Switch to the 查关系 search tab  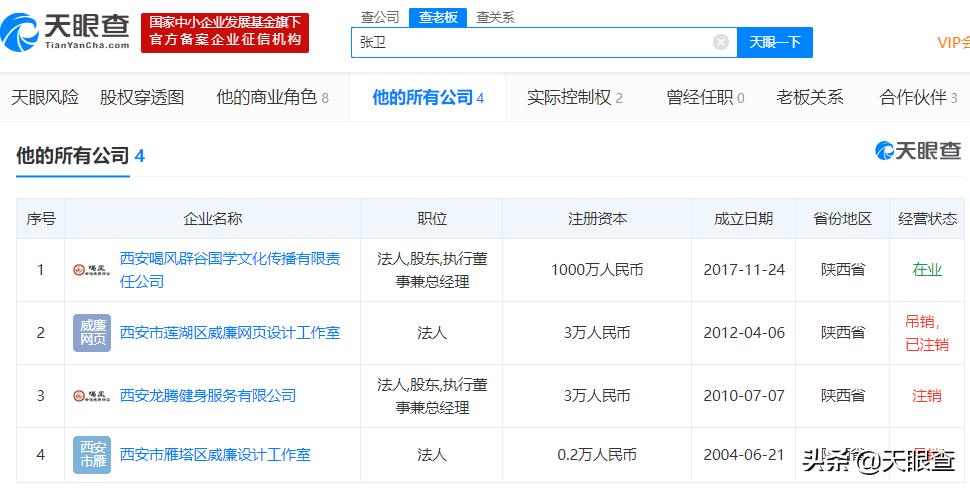pos(495,17)
